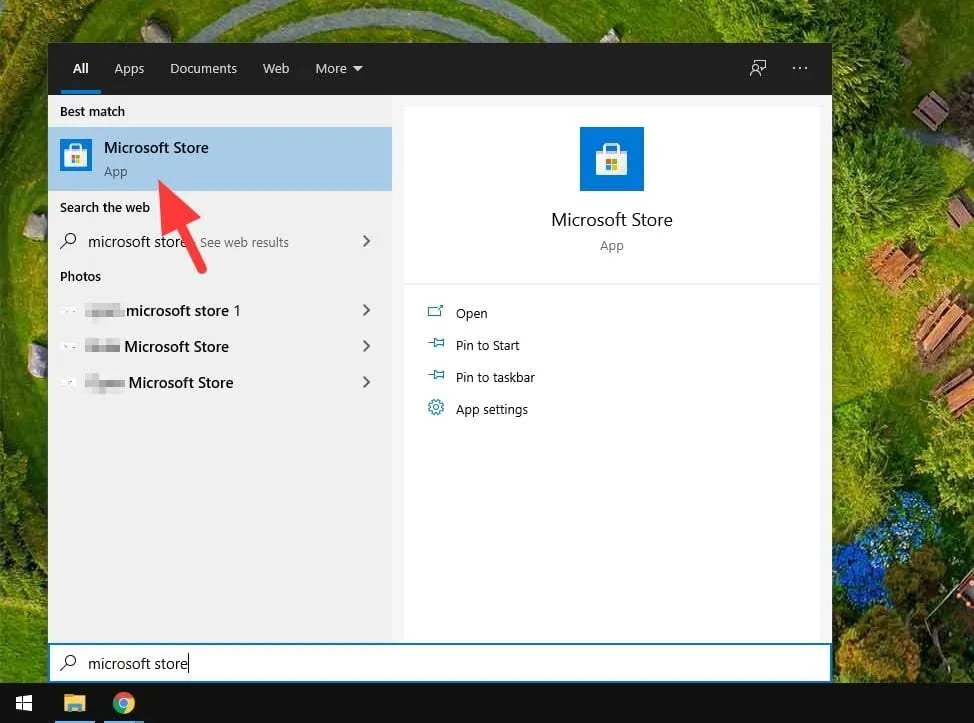Image resolution: width=974 pixels, height=723 pixels.
Task: Open the Windows Start button
Action: click(x=24, y=703)
